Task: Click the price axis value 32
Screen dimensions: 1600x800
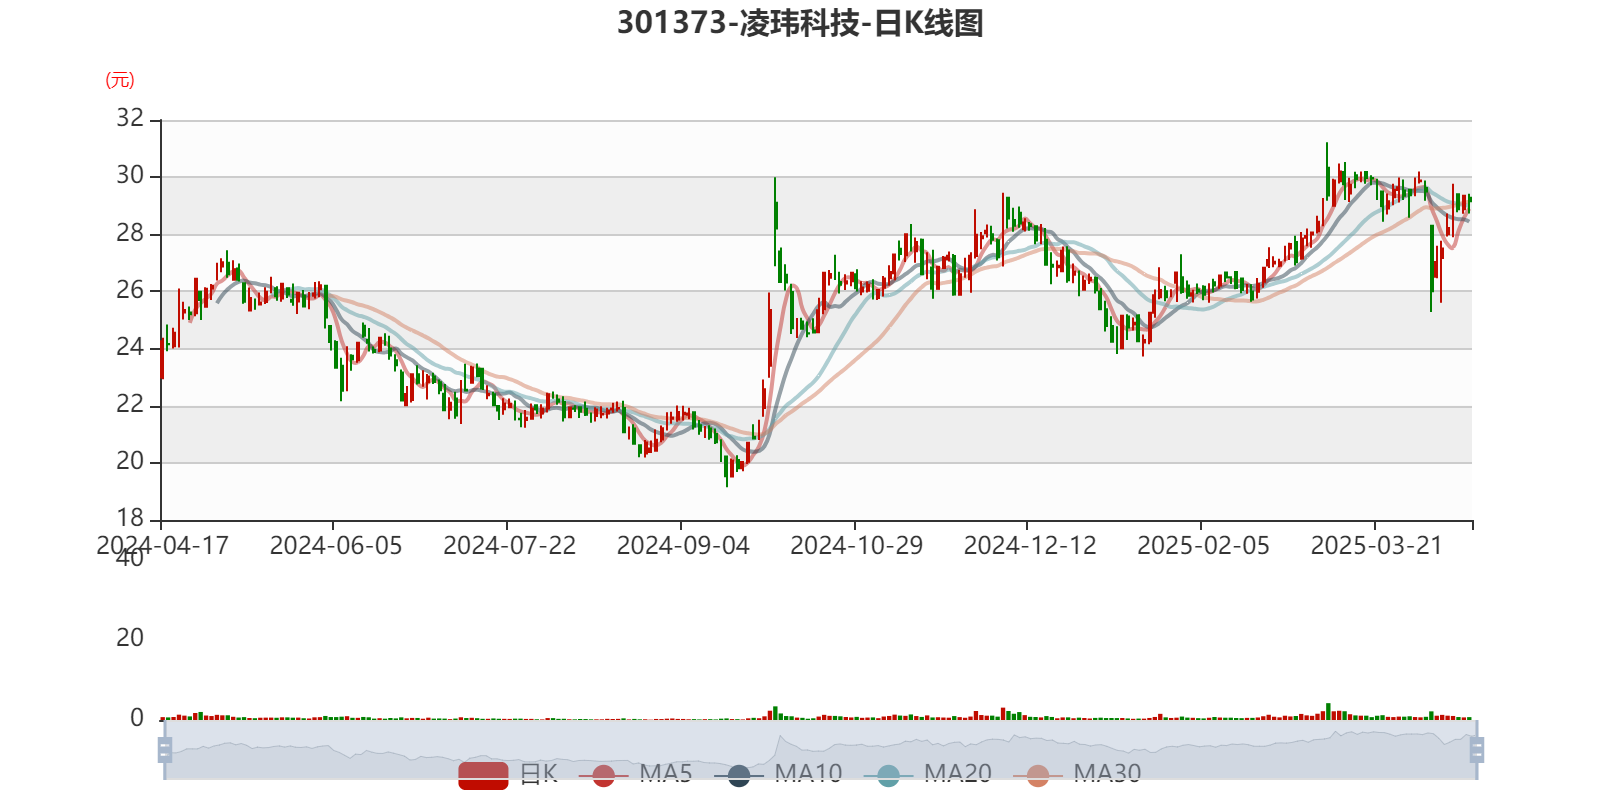Action: (x=130, y=118)
